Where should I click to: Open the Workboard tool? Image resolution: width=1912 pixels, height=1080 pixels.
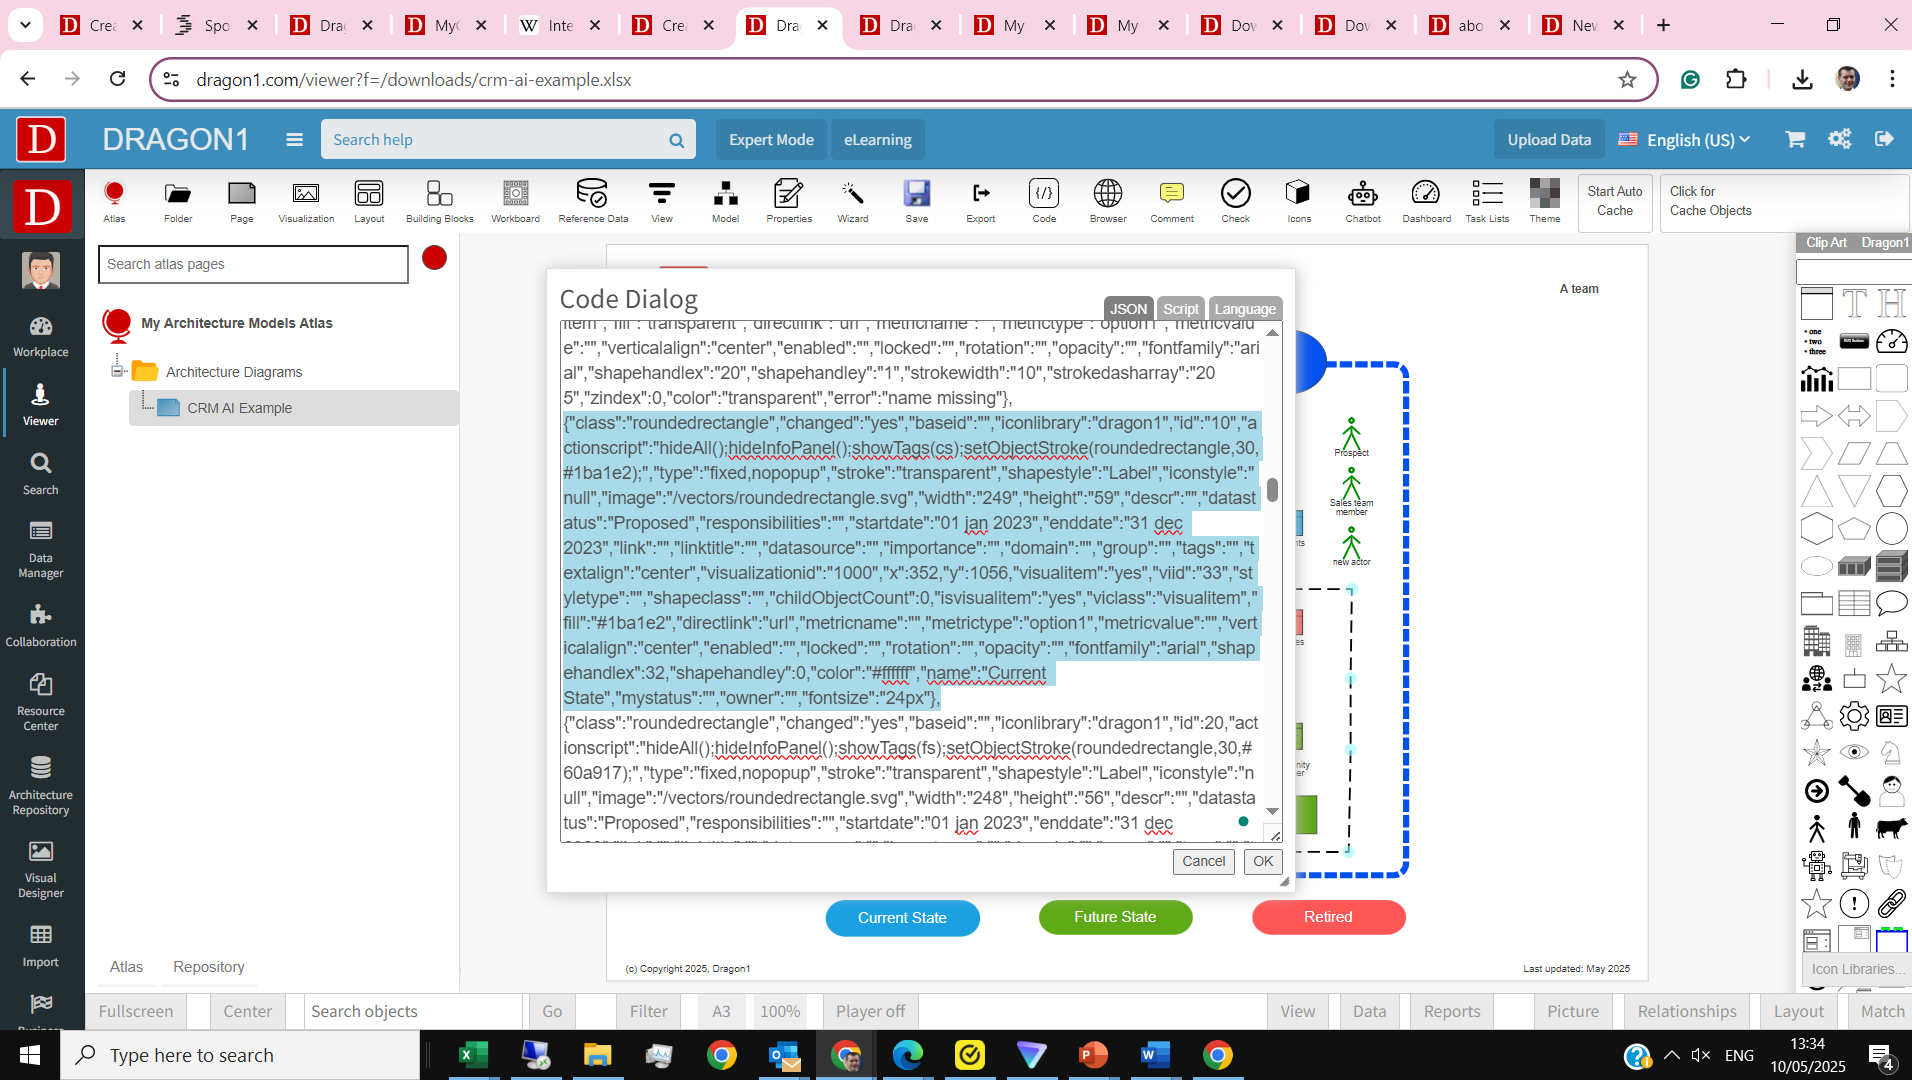tap(516, 201)
